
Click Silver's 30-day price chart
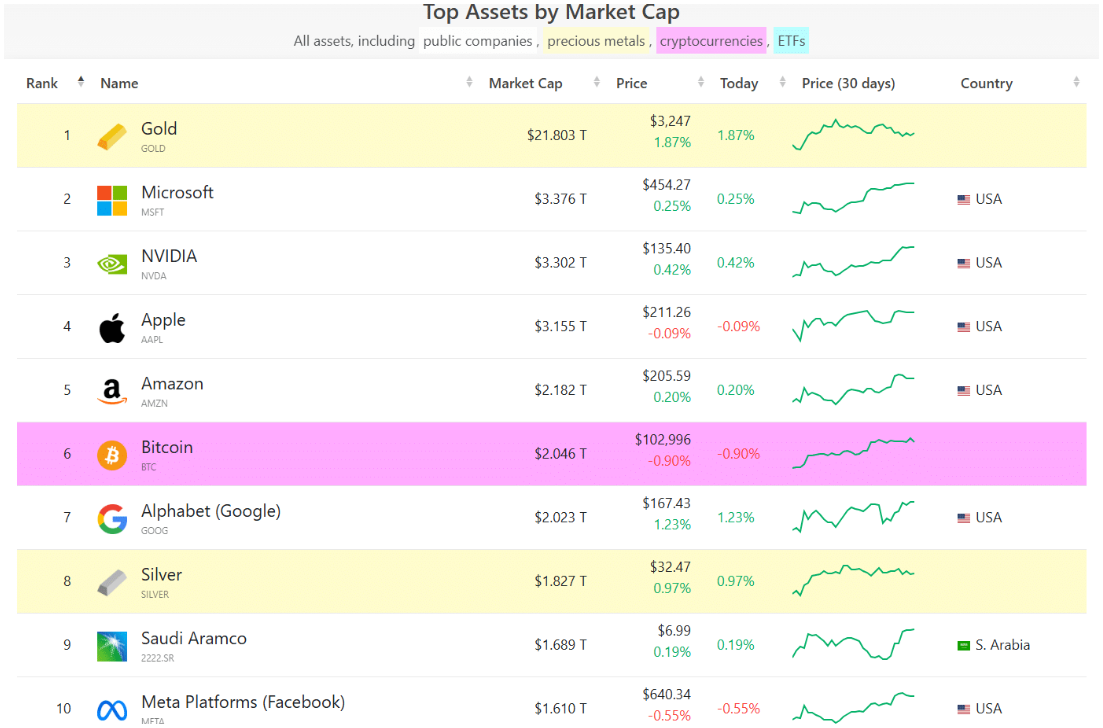click(853, 580)
